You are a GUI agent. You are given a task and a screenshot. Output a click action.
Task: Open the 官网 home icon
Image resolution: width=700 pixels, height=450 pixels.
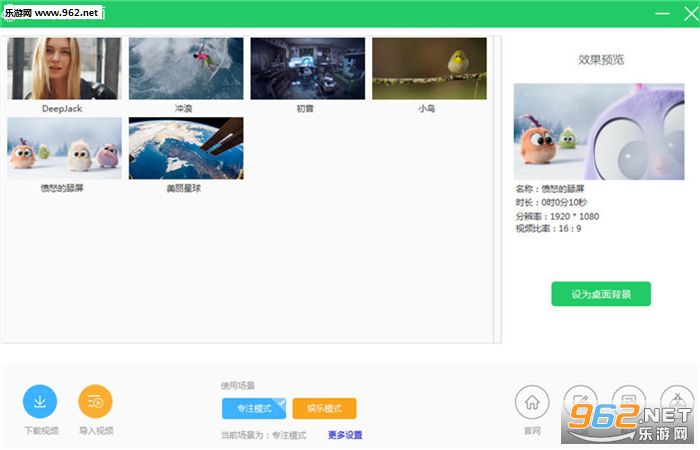(x=532, y=402)
